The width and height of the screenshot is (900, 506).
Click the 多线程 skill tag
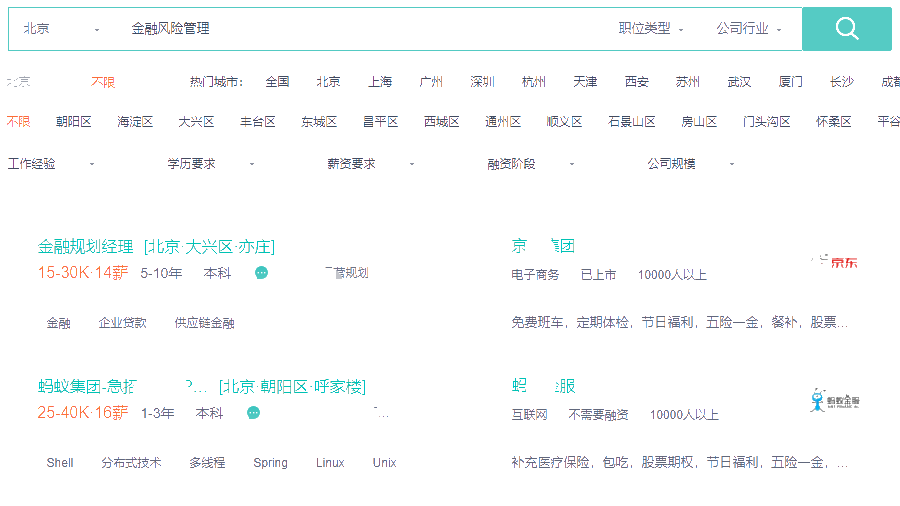point(207,463)
